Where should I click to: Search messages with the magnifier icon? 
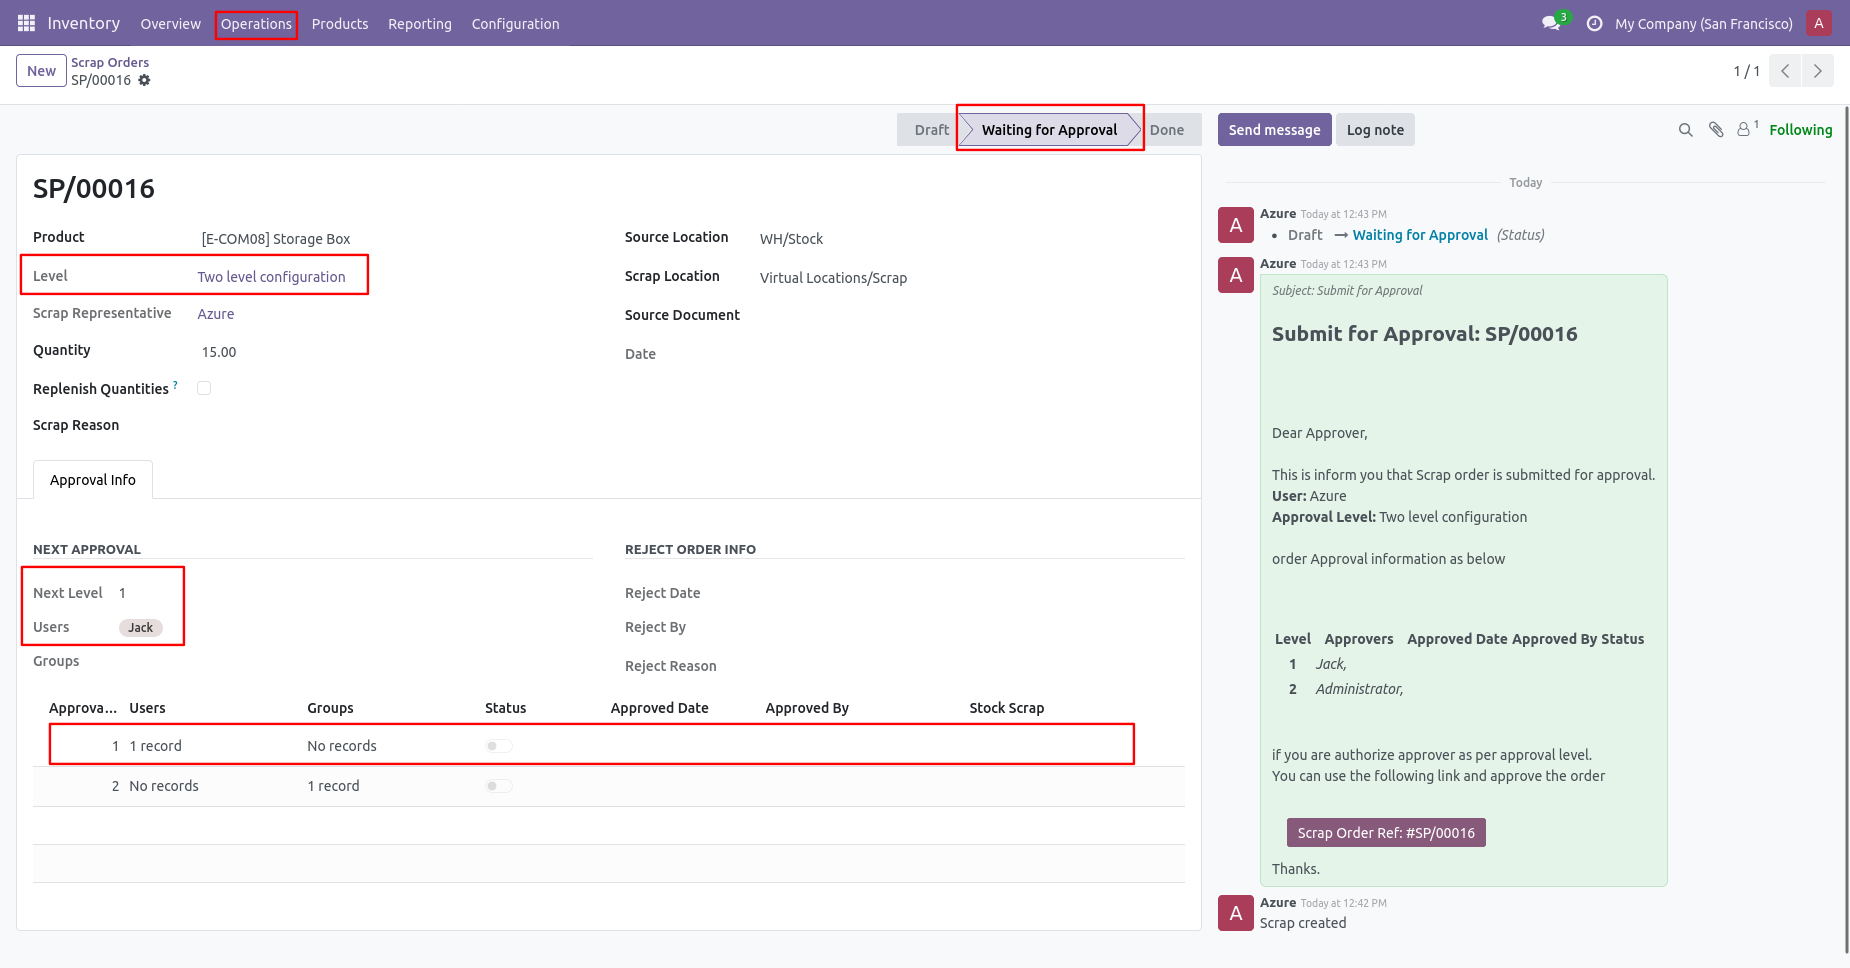1685,130
